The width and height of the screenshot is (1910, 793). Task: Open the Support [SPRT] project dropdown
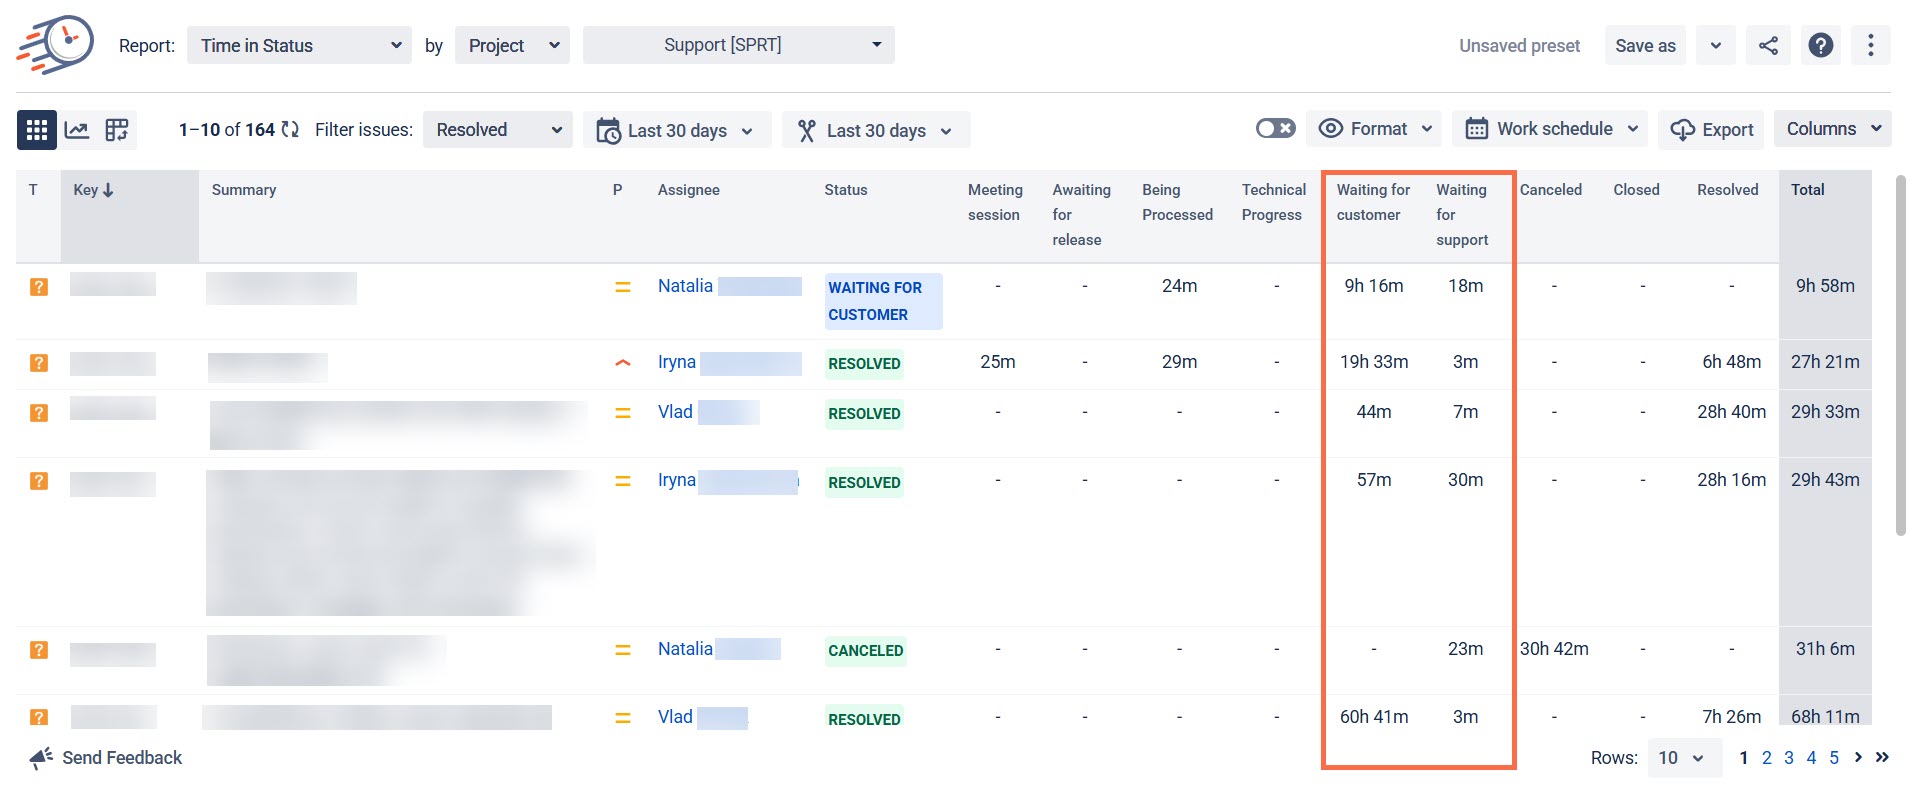point(738,45)
